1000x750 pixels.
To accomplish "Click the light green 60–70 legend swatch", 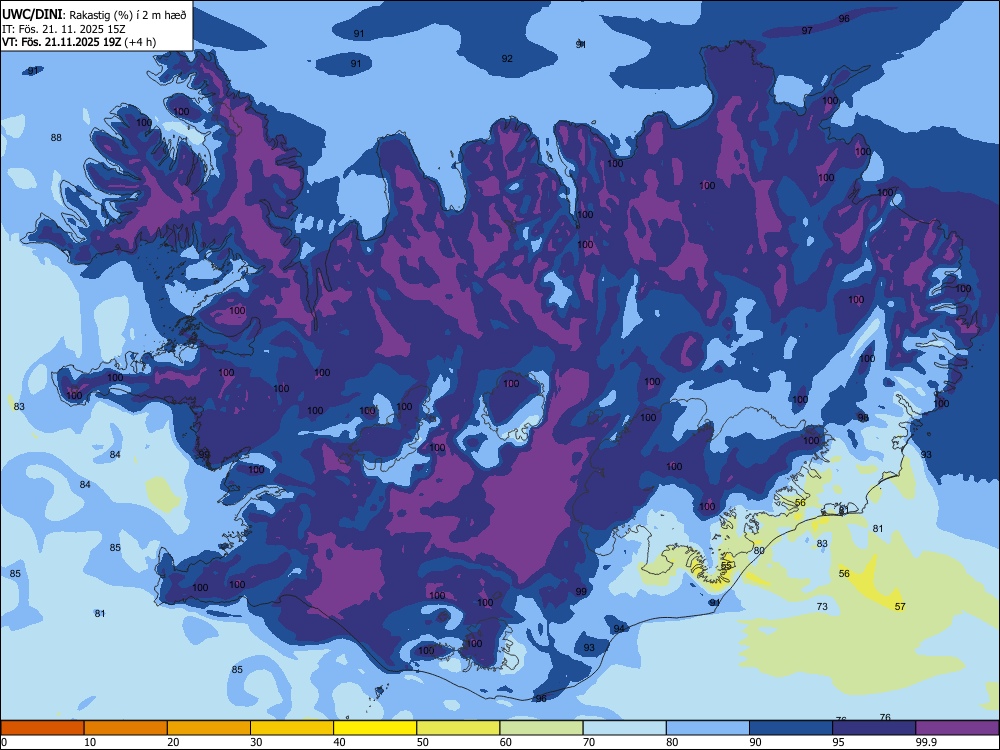I will [541, 728].
